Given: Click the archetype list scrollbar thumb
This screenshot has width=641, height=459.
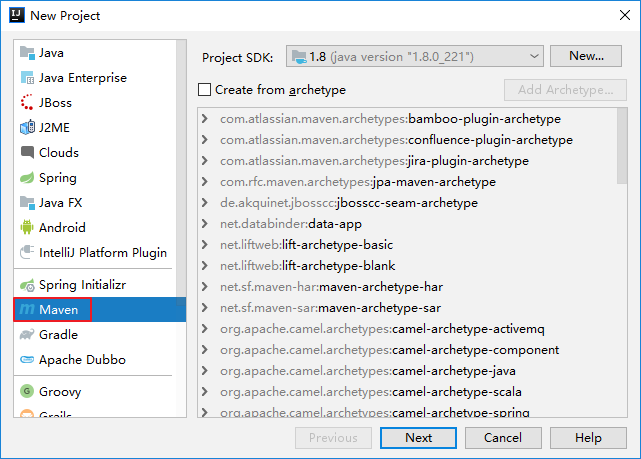Looking at the screenshot, I should pyautogui.click(x=622, y=146).
